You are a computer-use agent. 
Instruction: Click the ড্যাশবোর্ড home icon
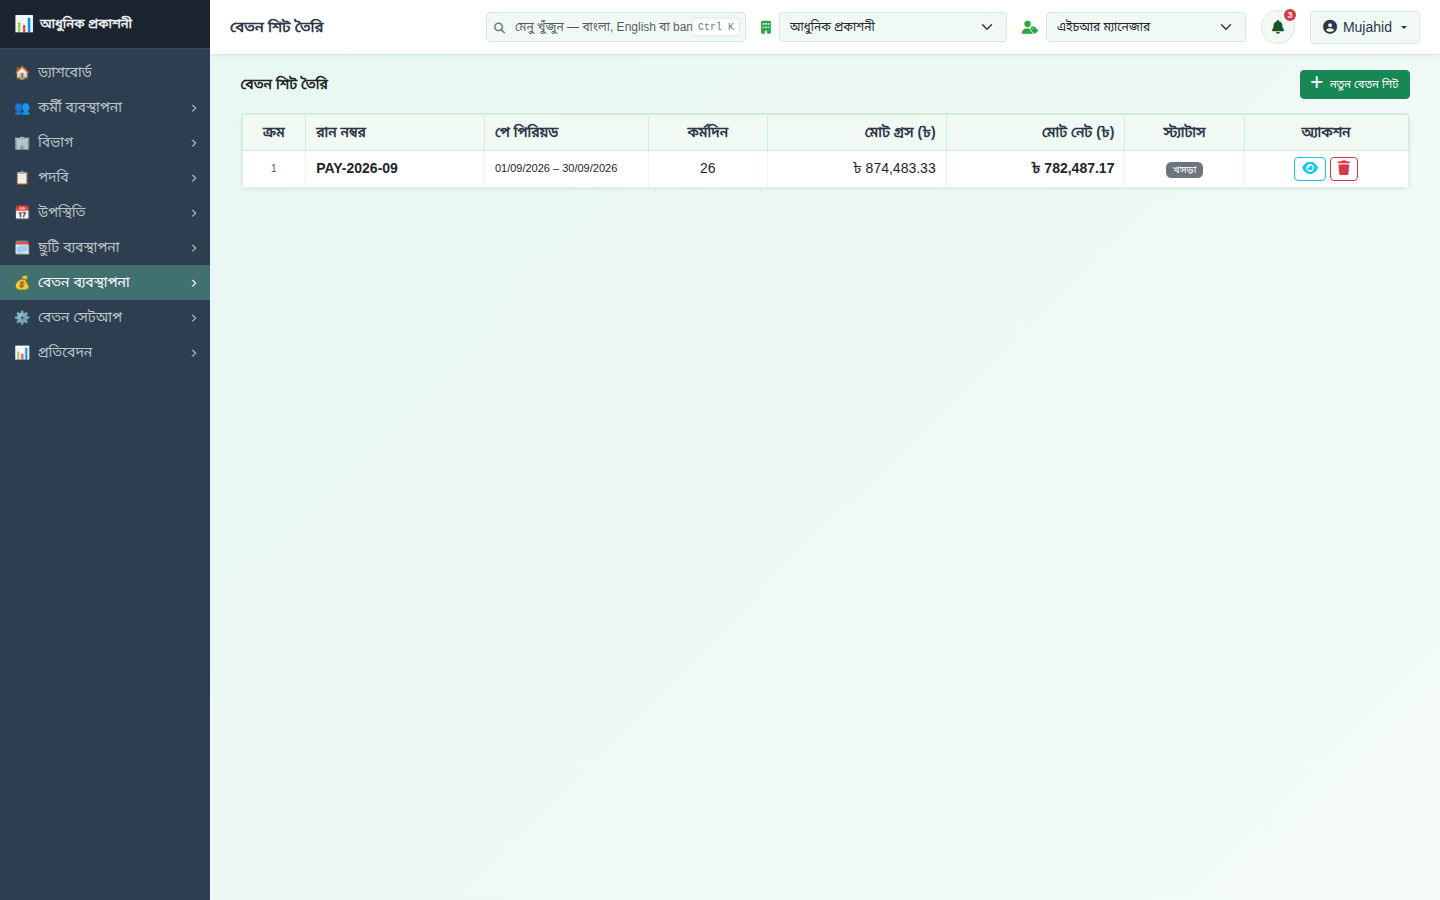(x=22, y=72)
